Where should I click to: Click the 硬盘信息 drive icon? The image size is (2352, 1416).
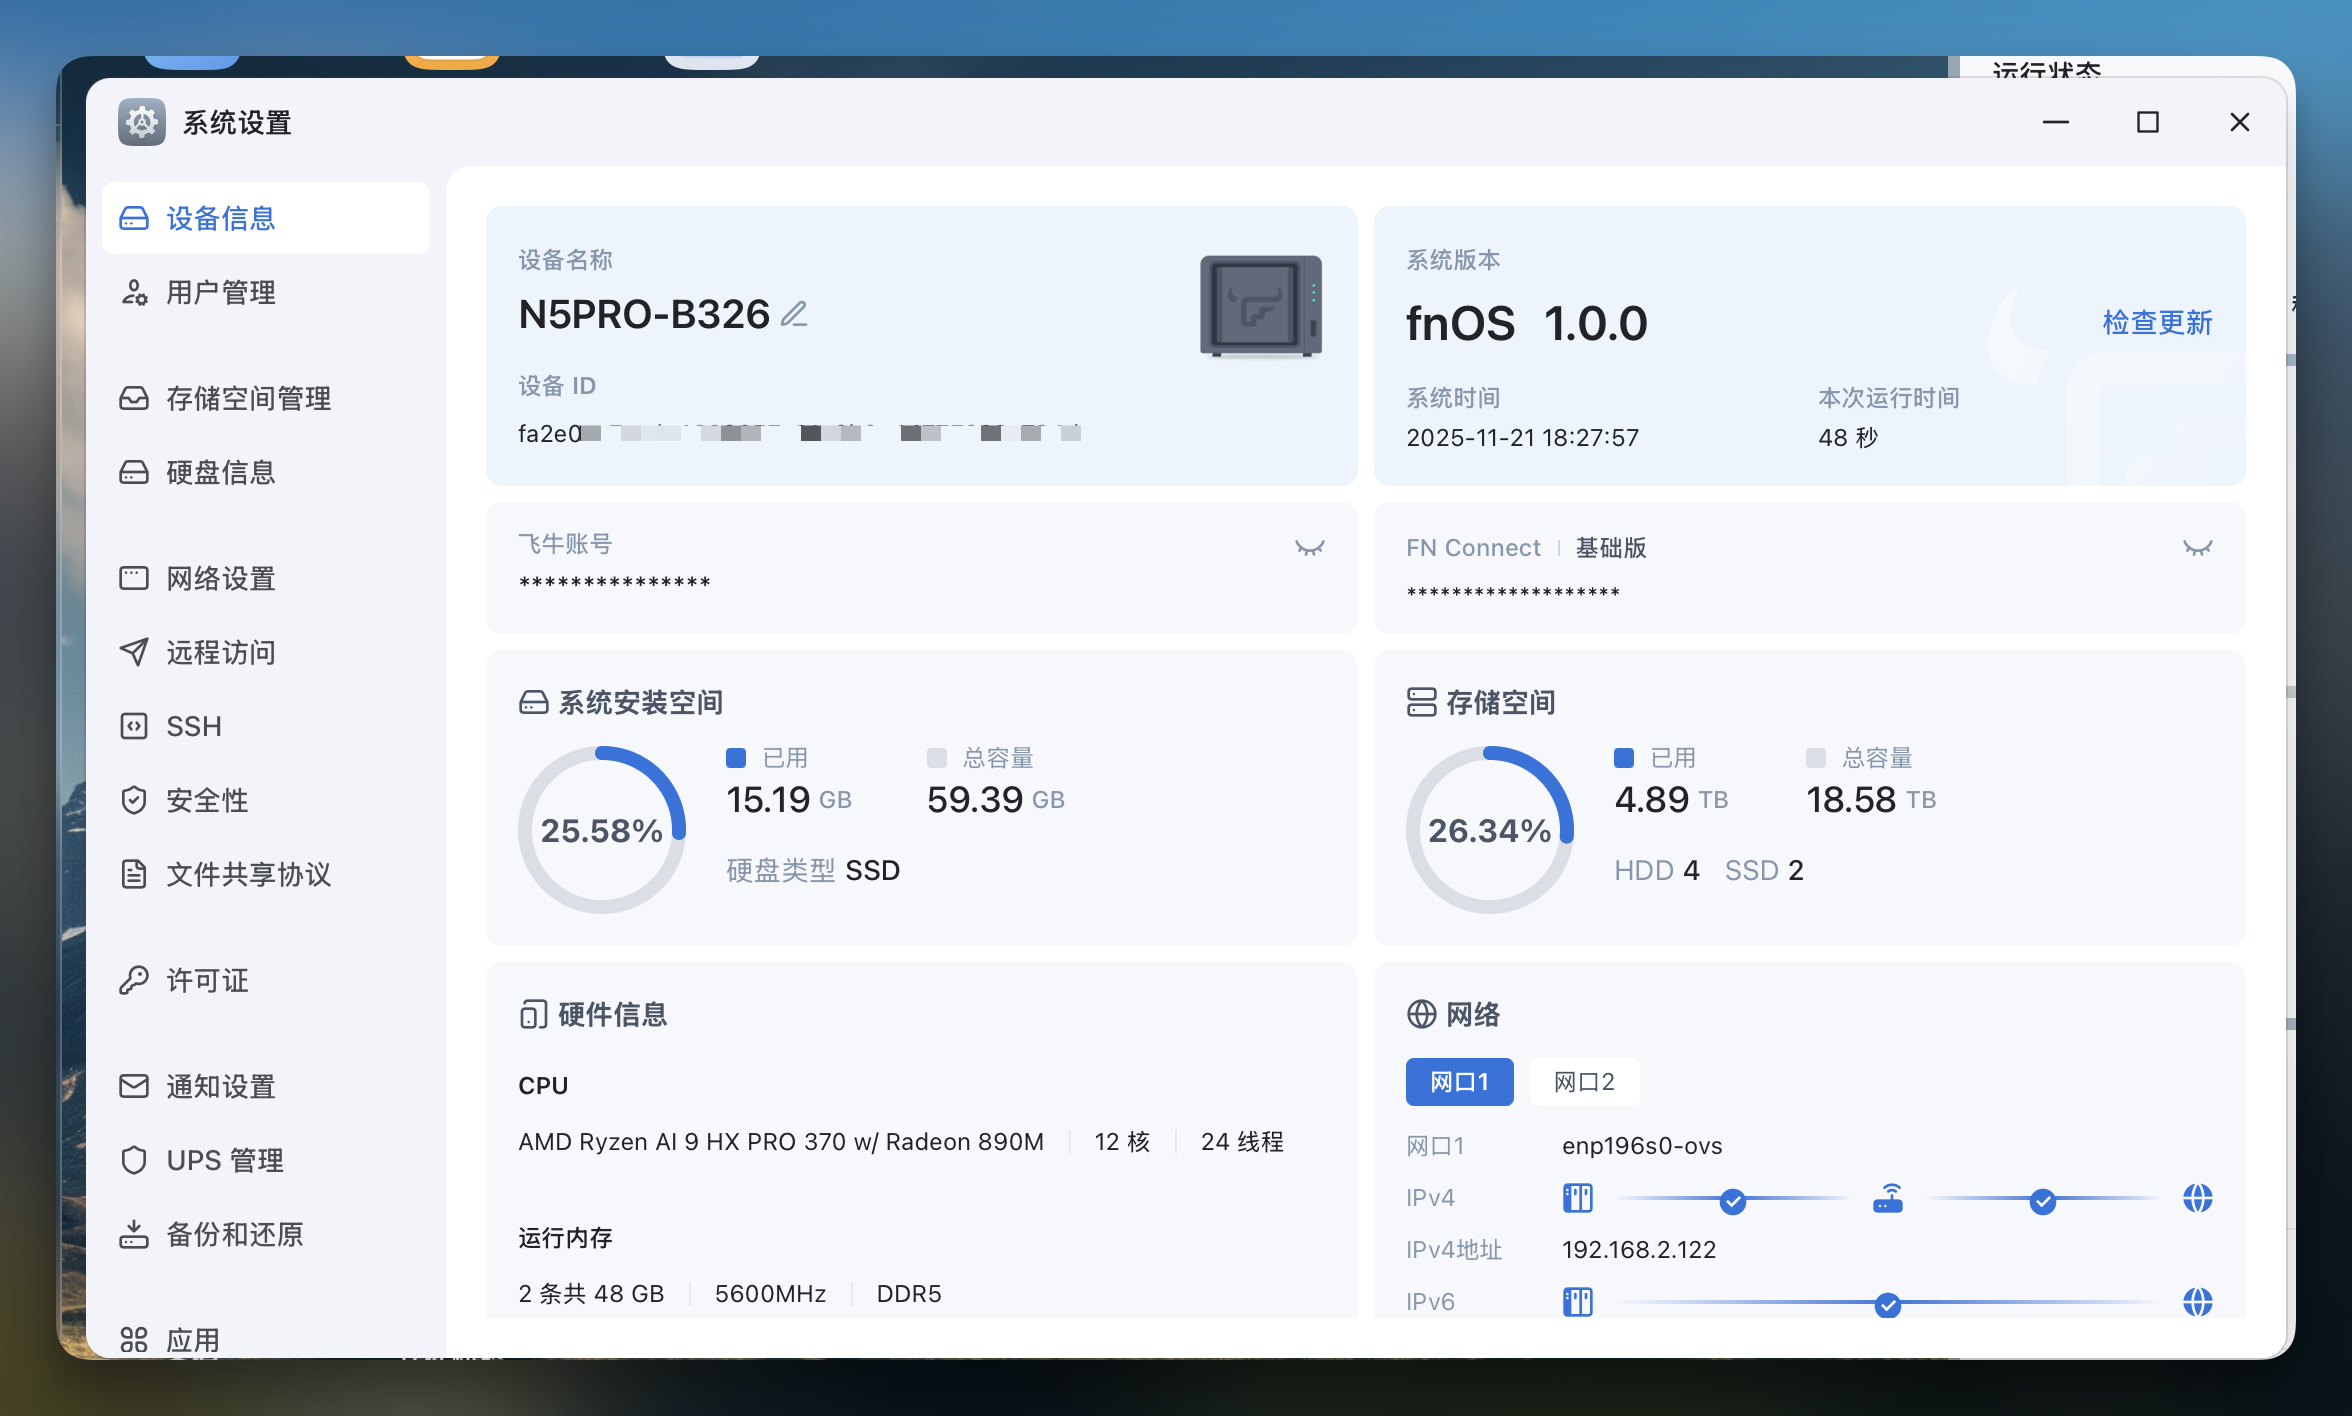tap(134, 472)
